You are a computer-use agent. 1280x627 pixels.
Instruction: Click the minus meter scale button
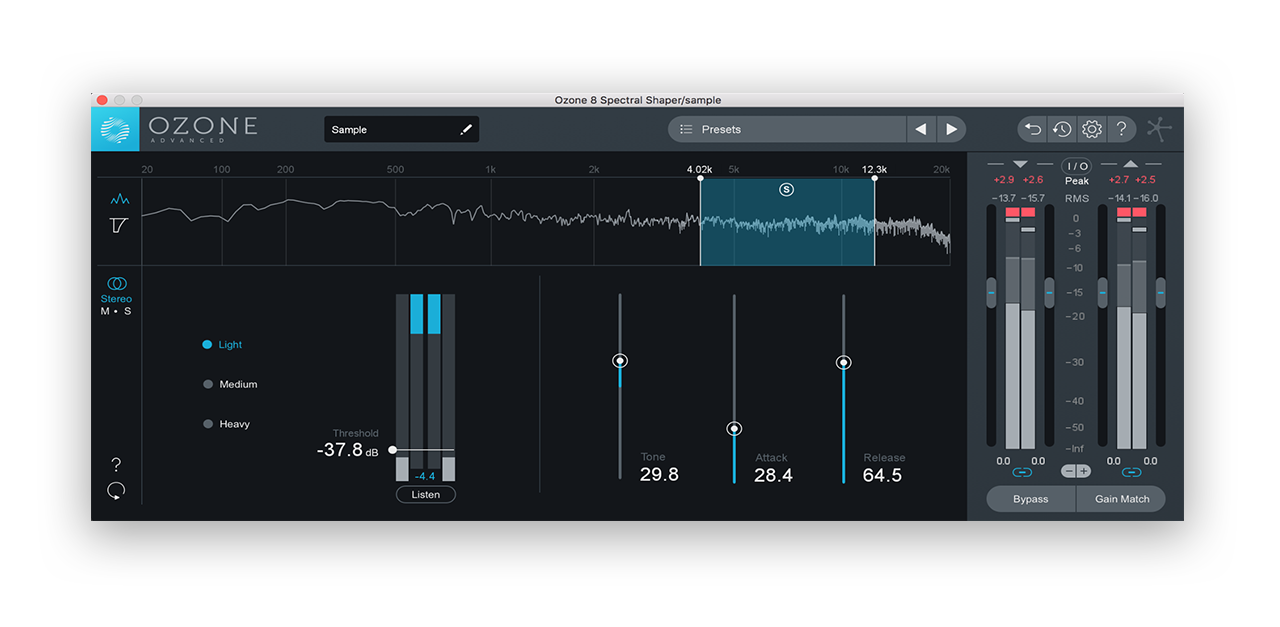click(x=1069, y=471)
